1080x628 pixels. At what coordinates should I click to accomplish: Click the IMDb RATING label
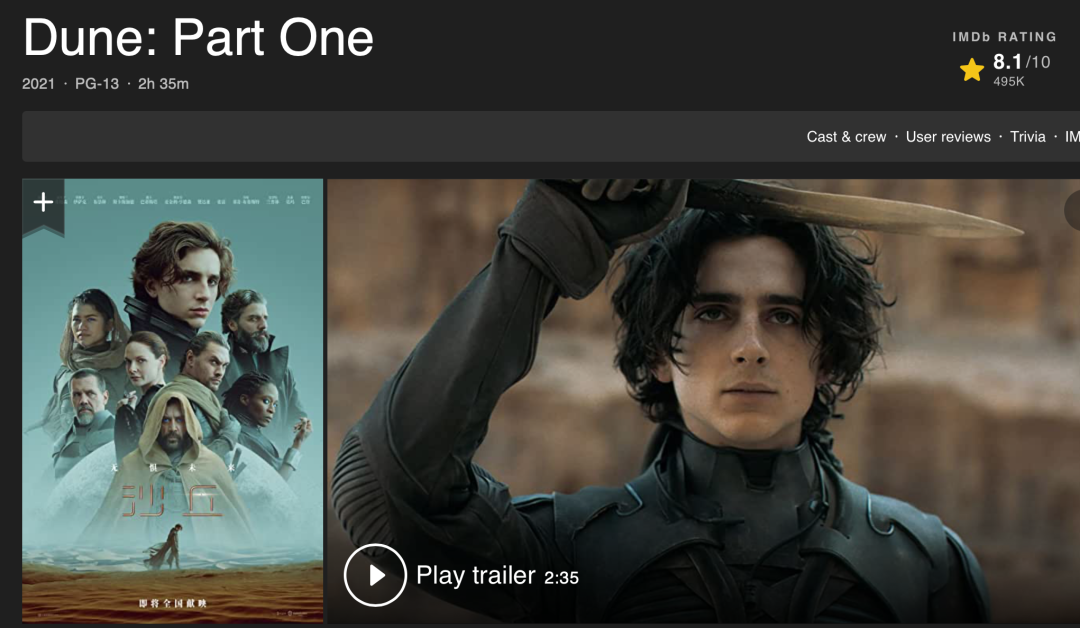pyautogui.click(x=1004, y=37)
